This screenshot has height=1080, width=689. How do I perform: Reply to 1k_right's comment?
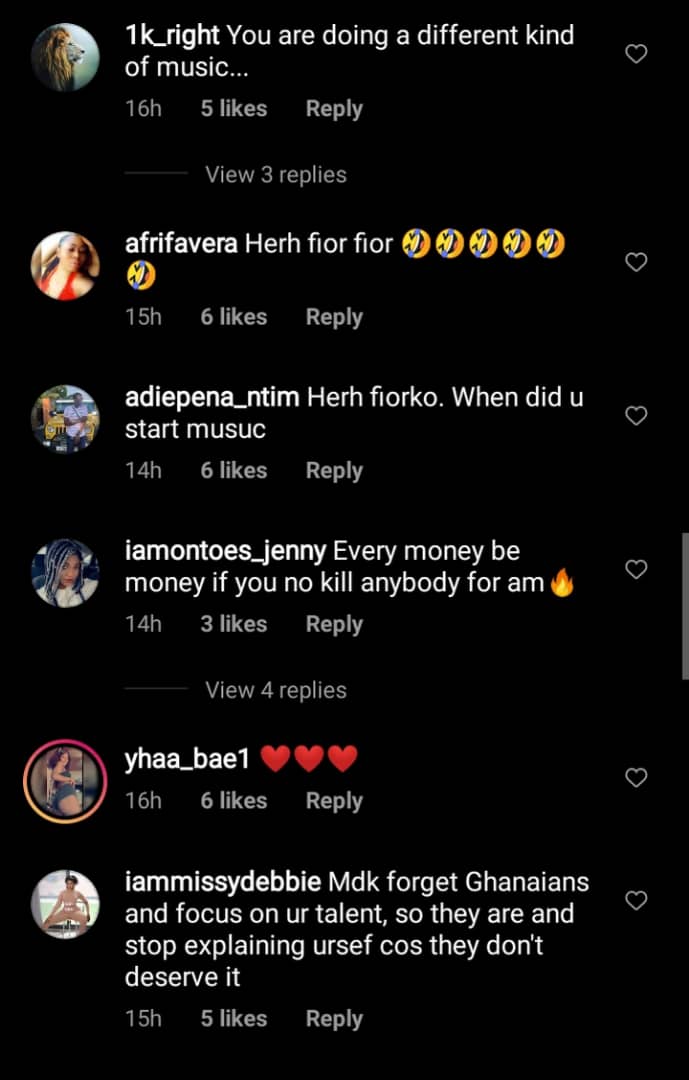tap(334, 109)
